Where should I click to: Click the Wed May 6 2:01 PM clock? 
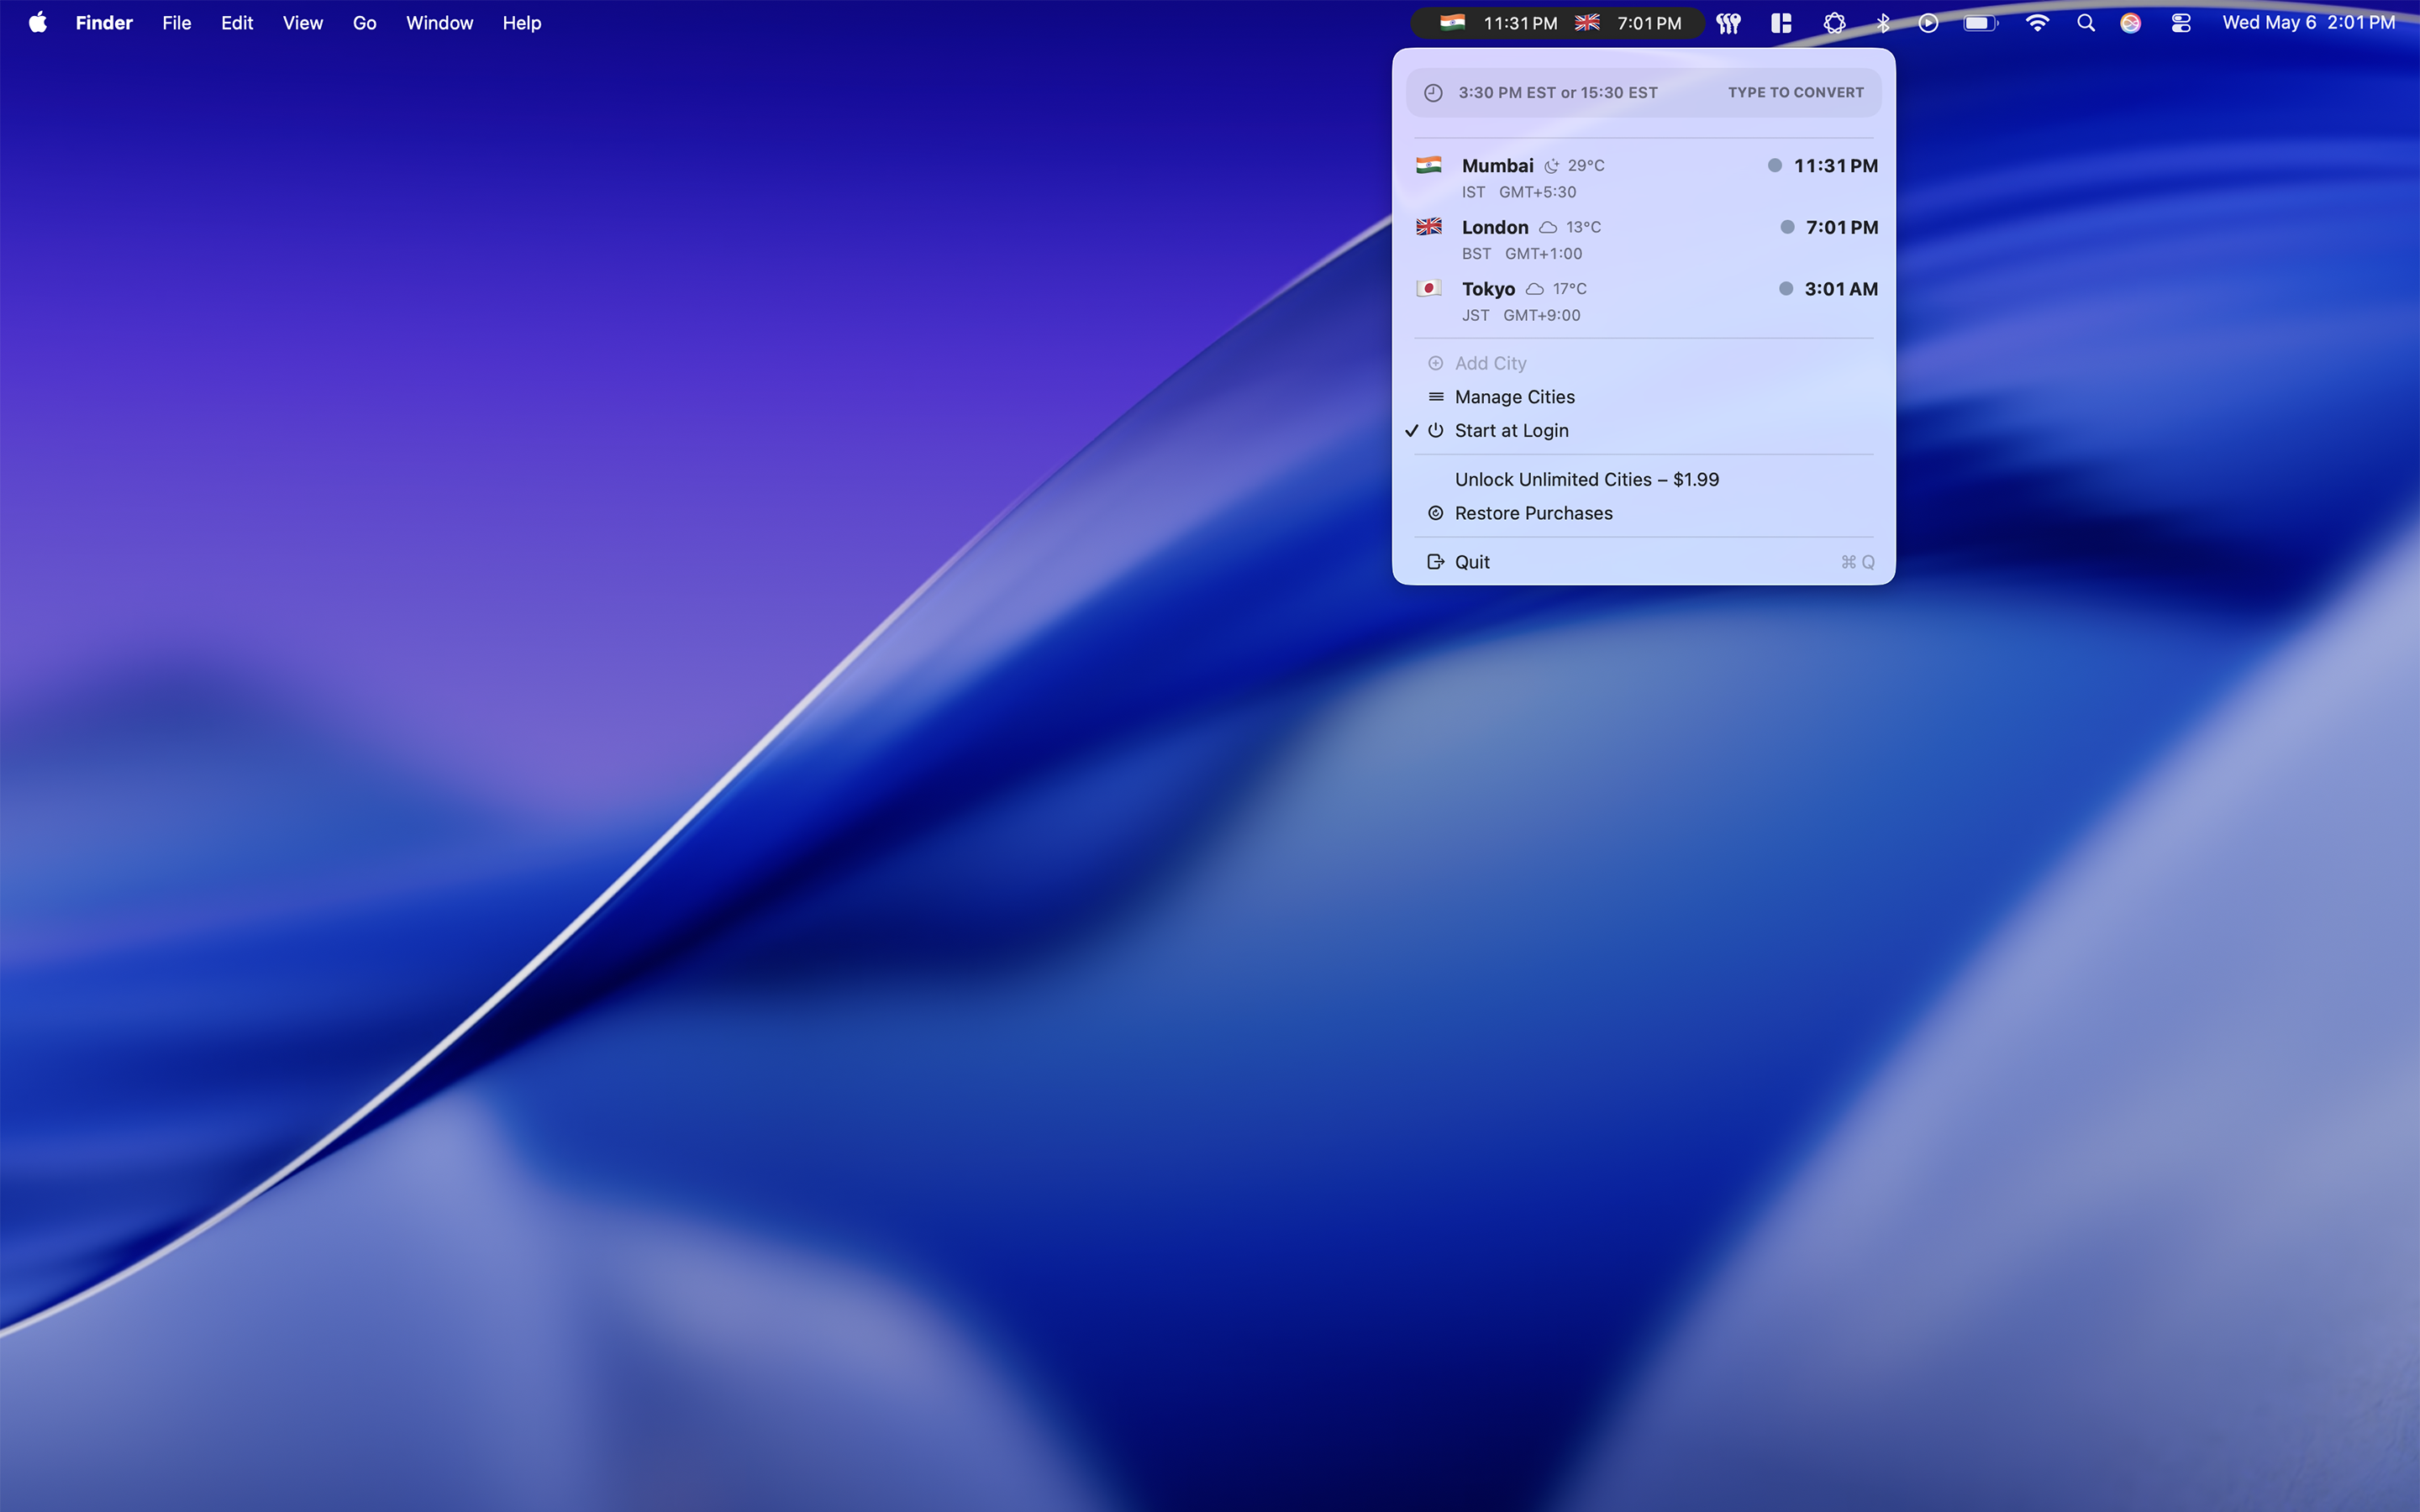pyautogui.click(x=2308, y=22)
